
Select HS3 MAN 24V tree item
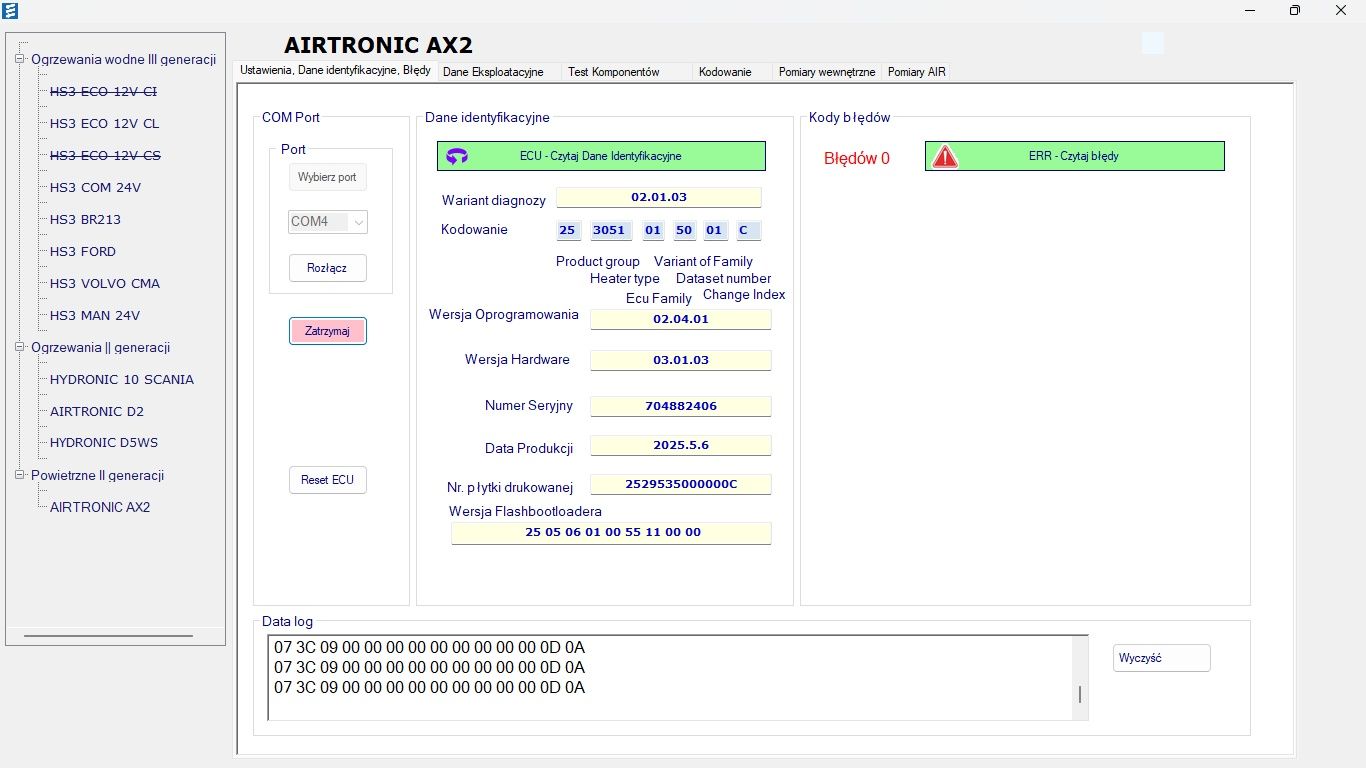[x=95, y=315]
